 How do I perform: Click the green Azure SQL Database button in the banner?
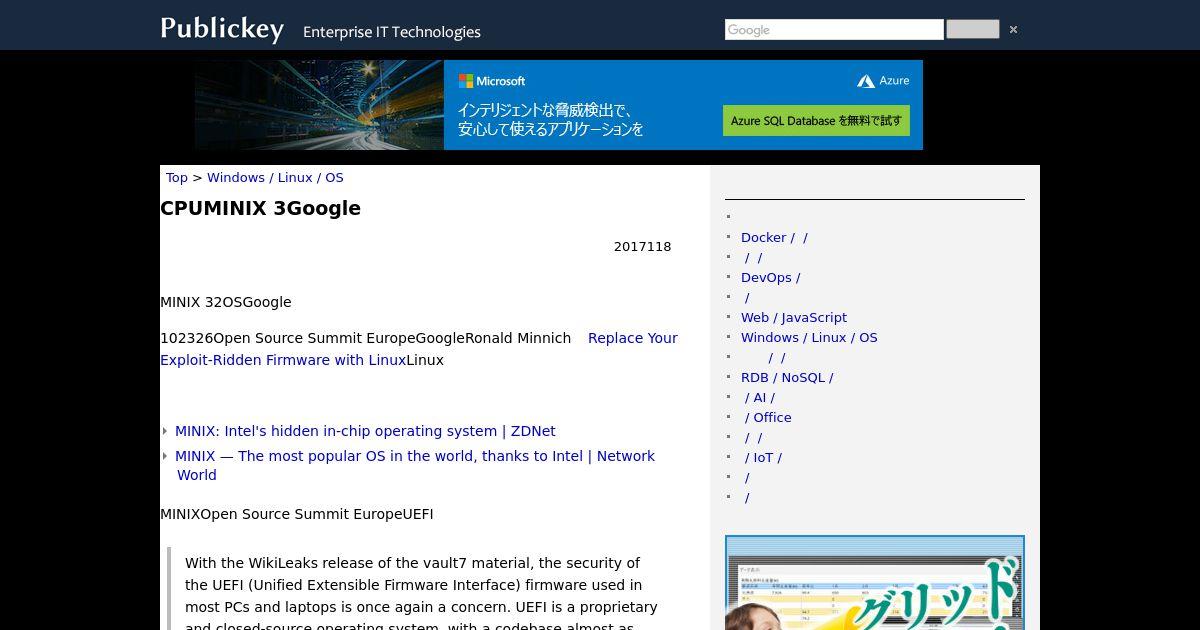[816, 120]
